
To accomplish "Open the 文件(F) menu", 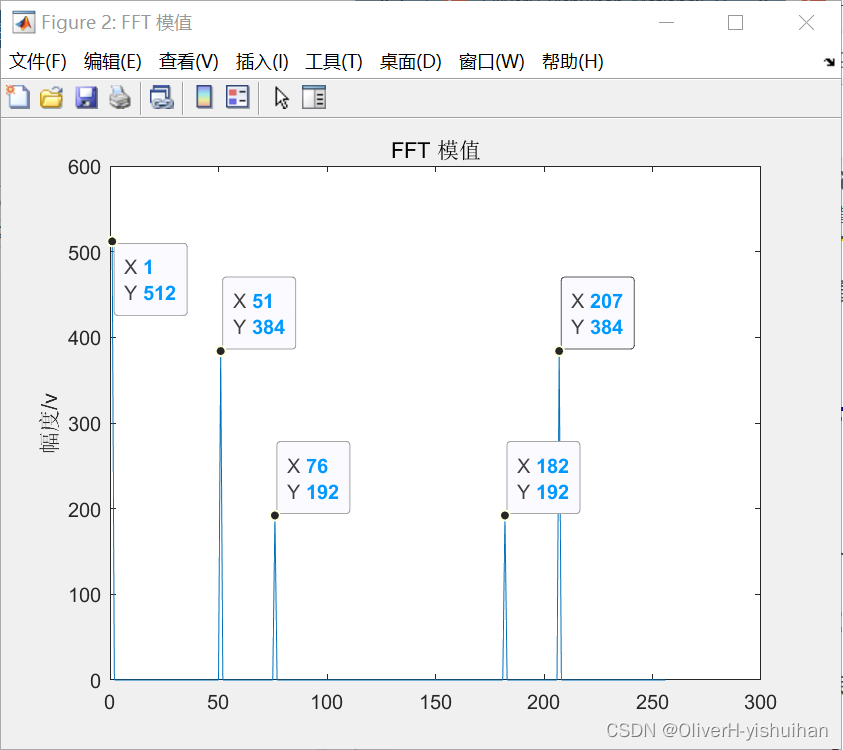I will 38,61.
